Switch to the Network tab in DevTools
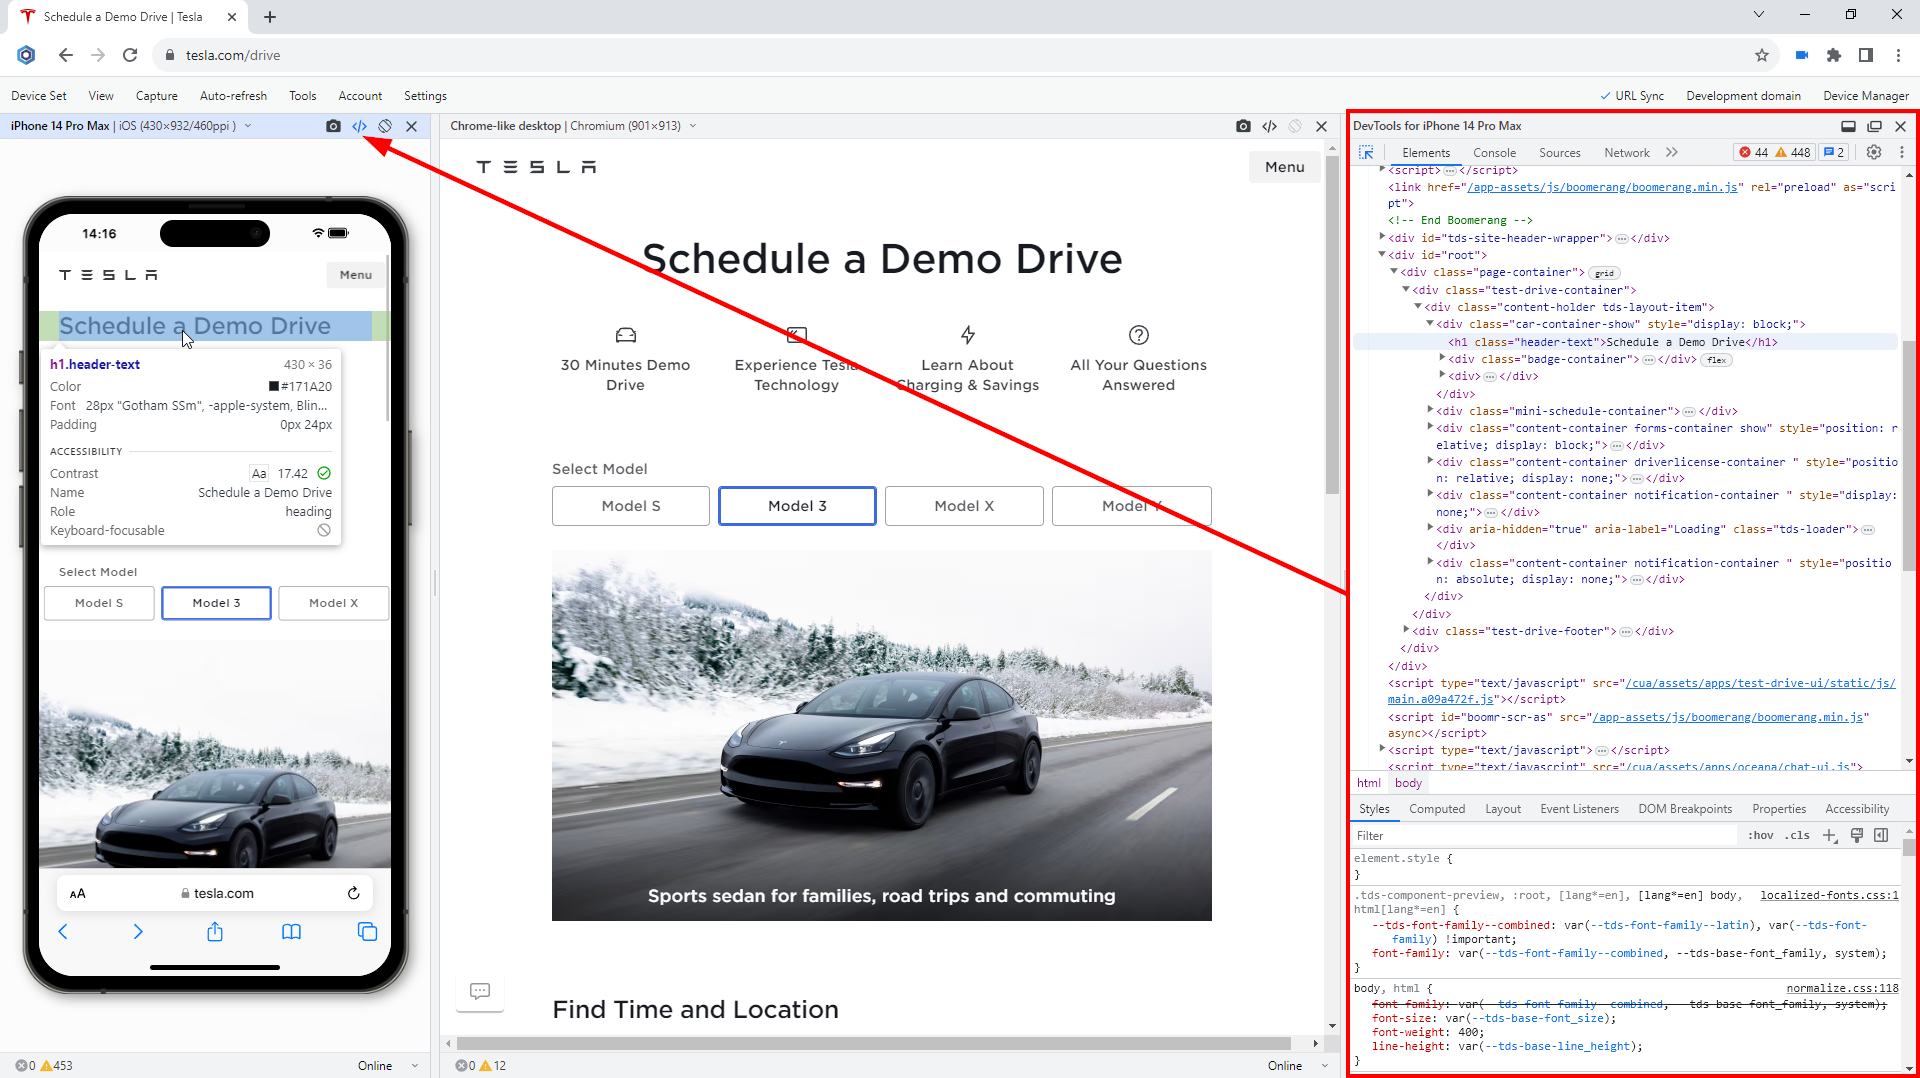This screenshot has width=1920, height=1078. [x=1626, y=152]
